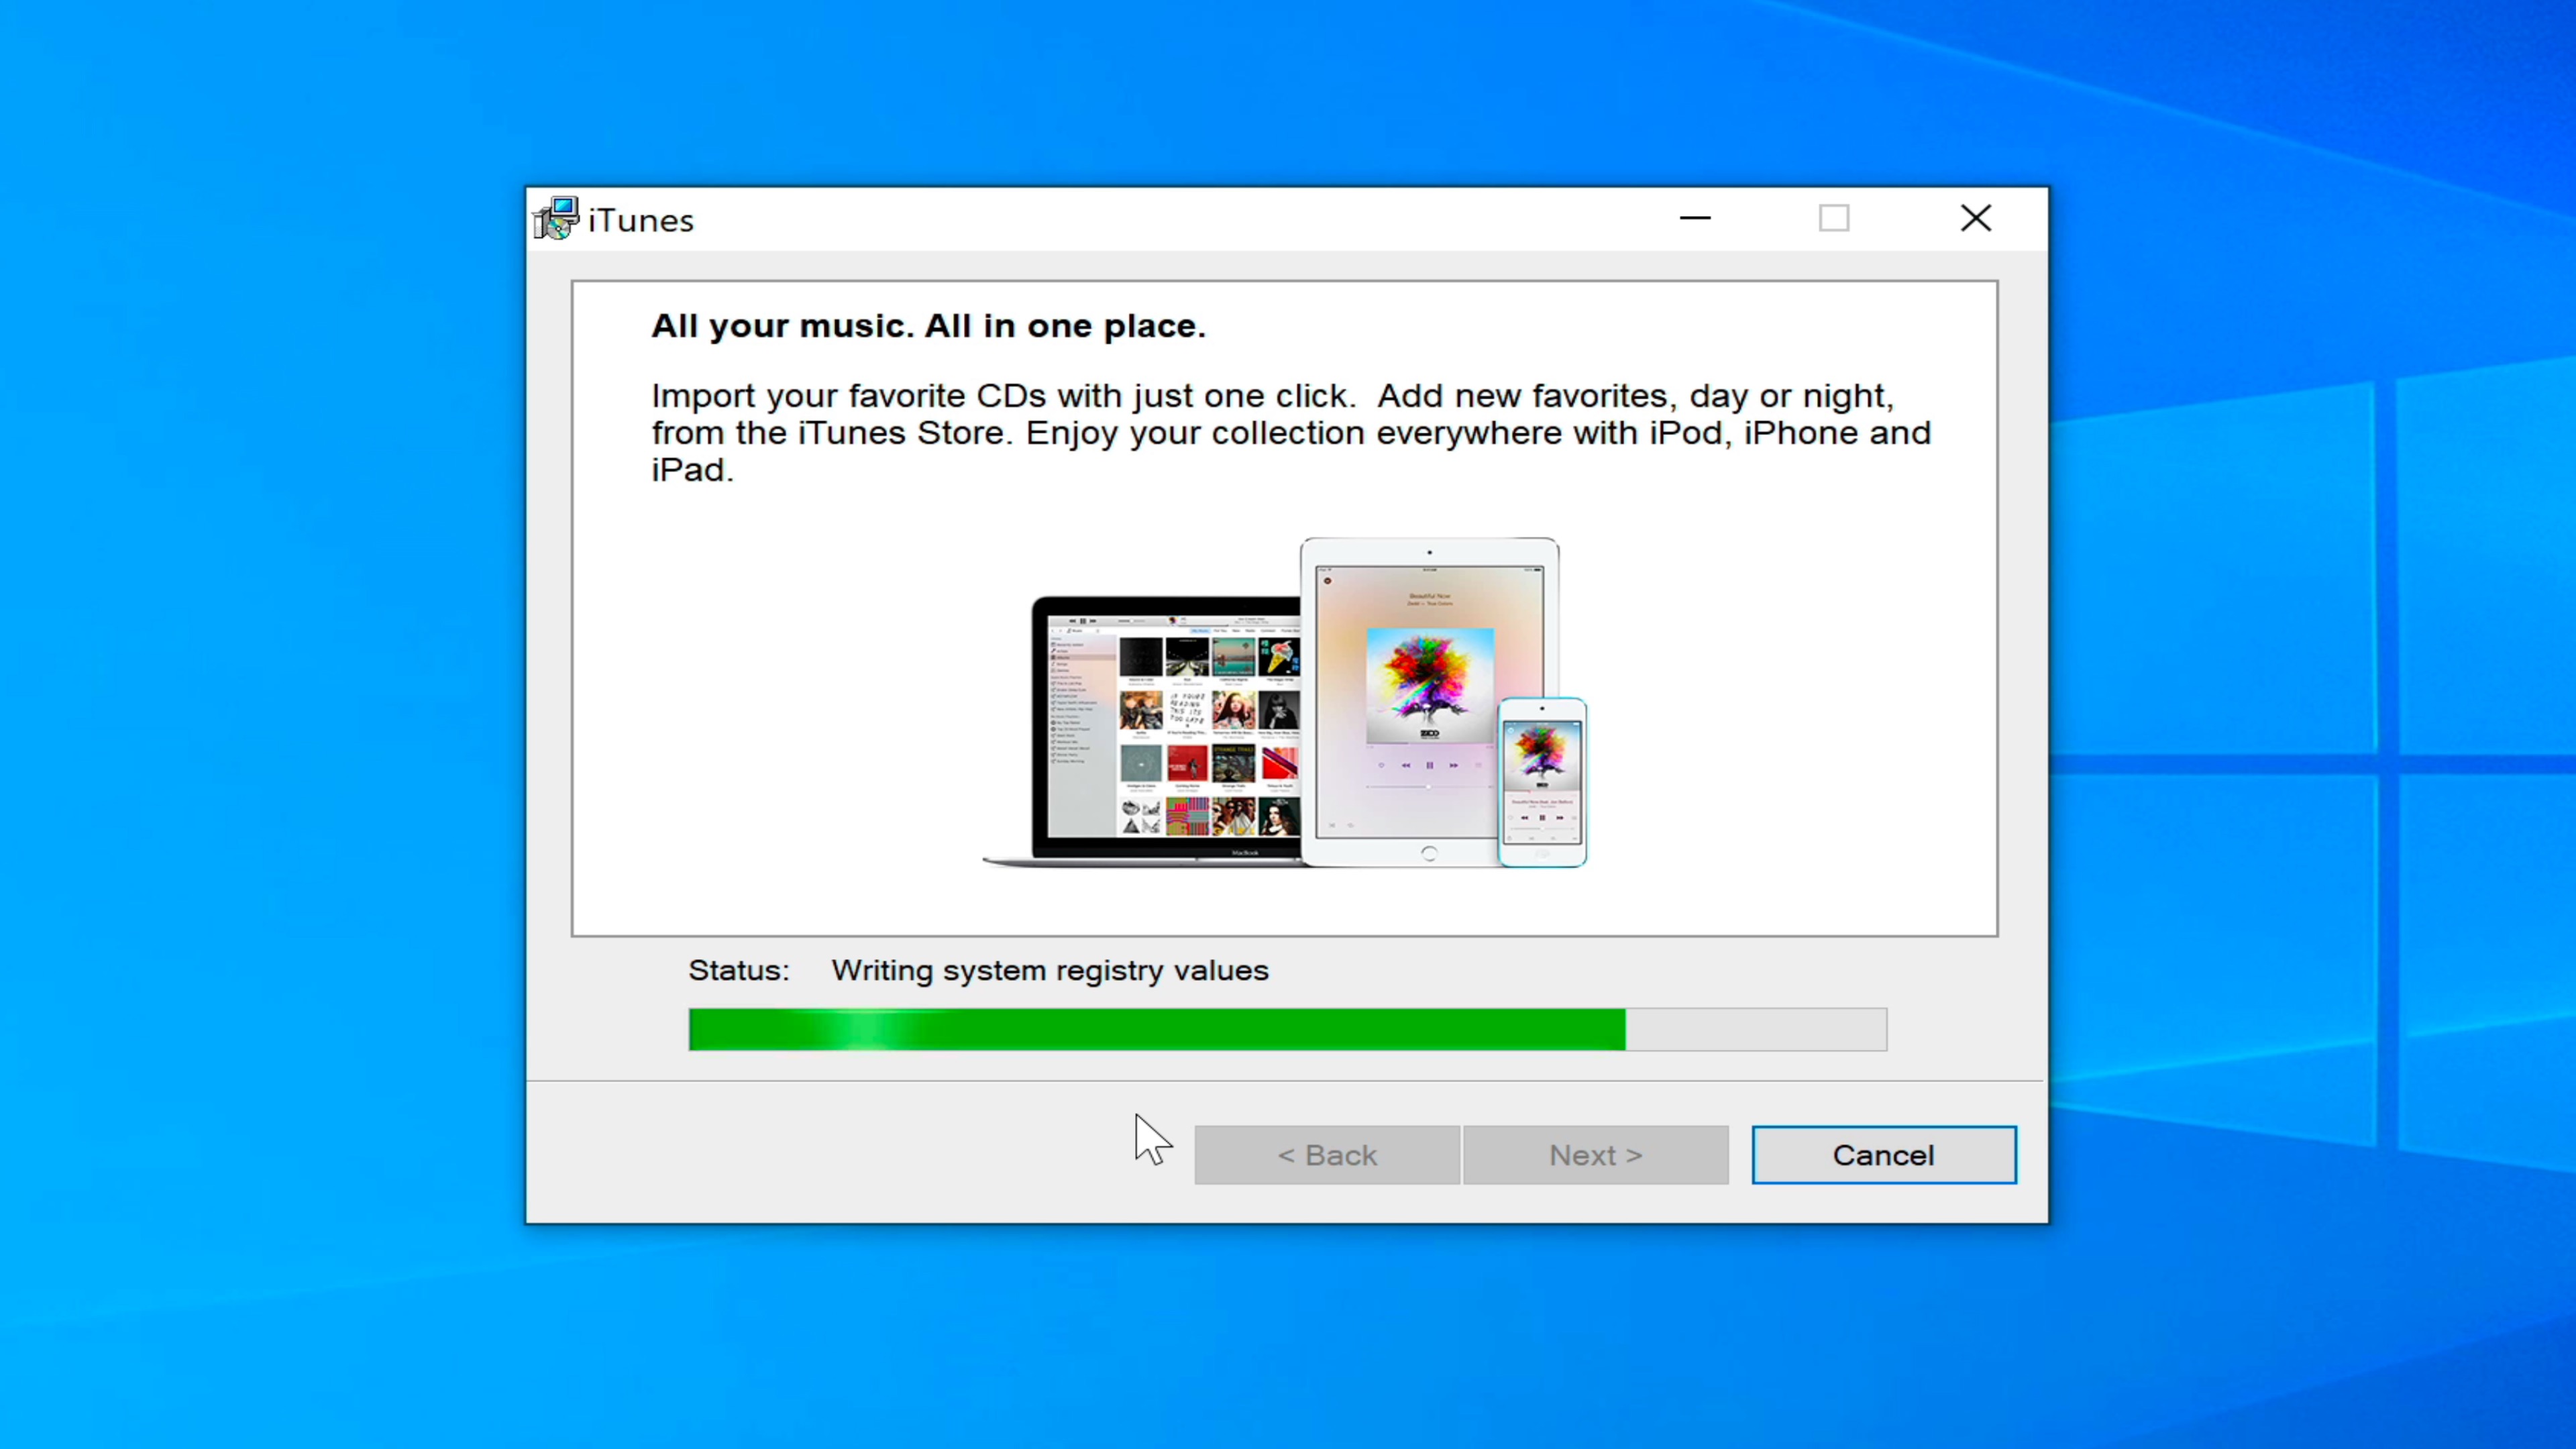Click the 'Writing system registry values' status text
This screenshot has width=2576, height=1449.
point(1049,970)
